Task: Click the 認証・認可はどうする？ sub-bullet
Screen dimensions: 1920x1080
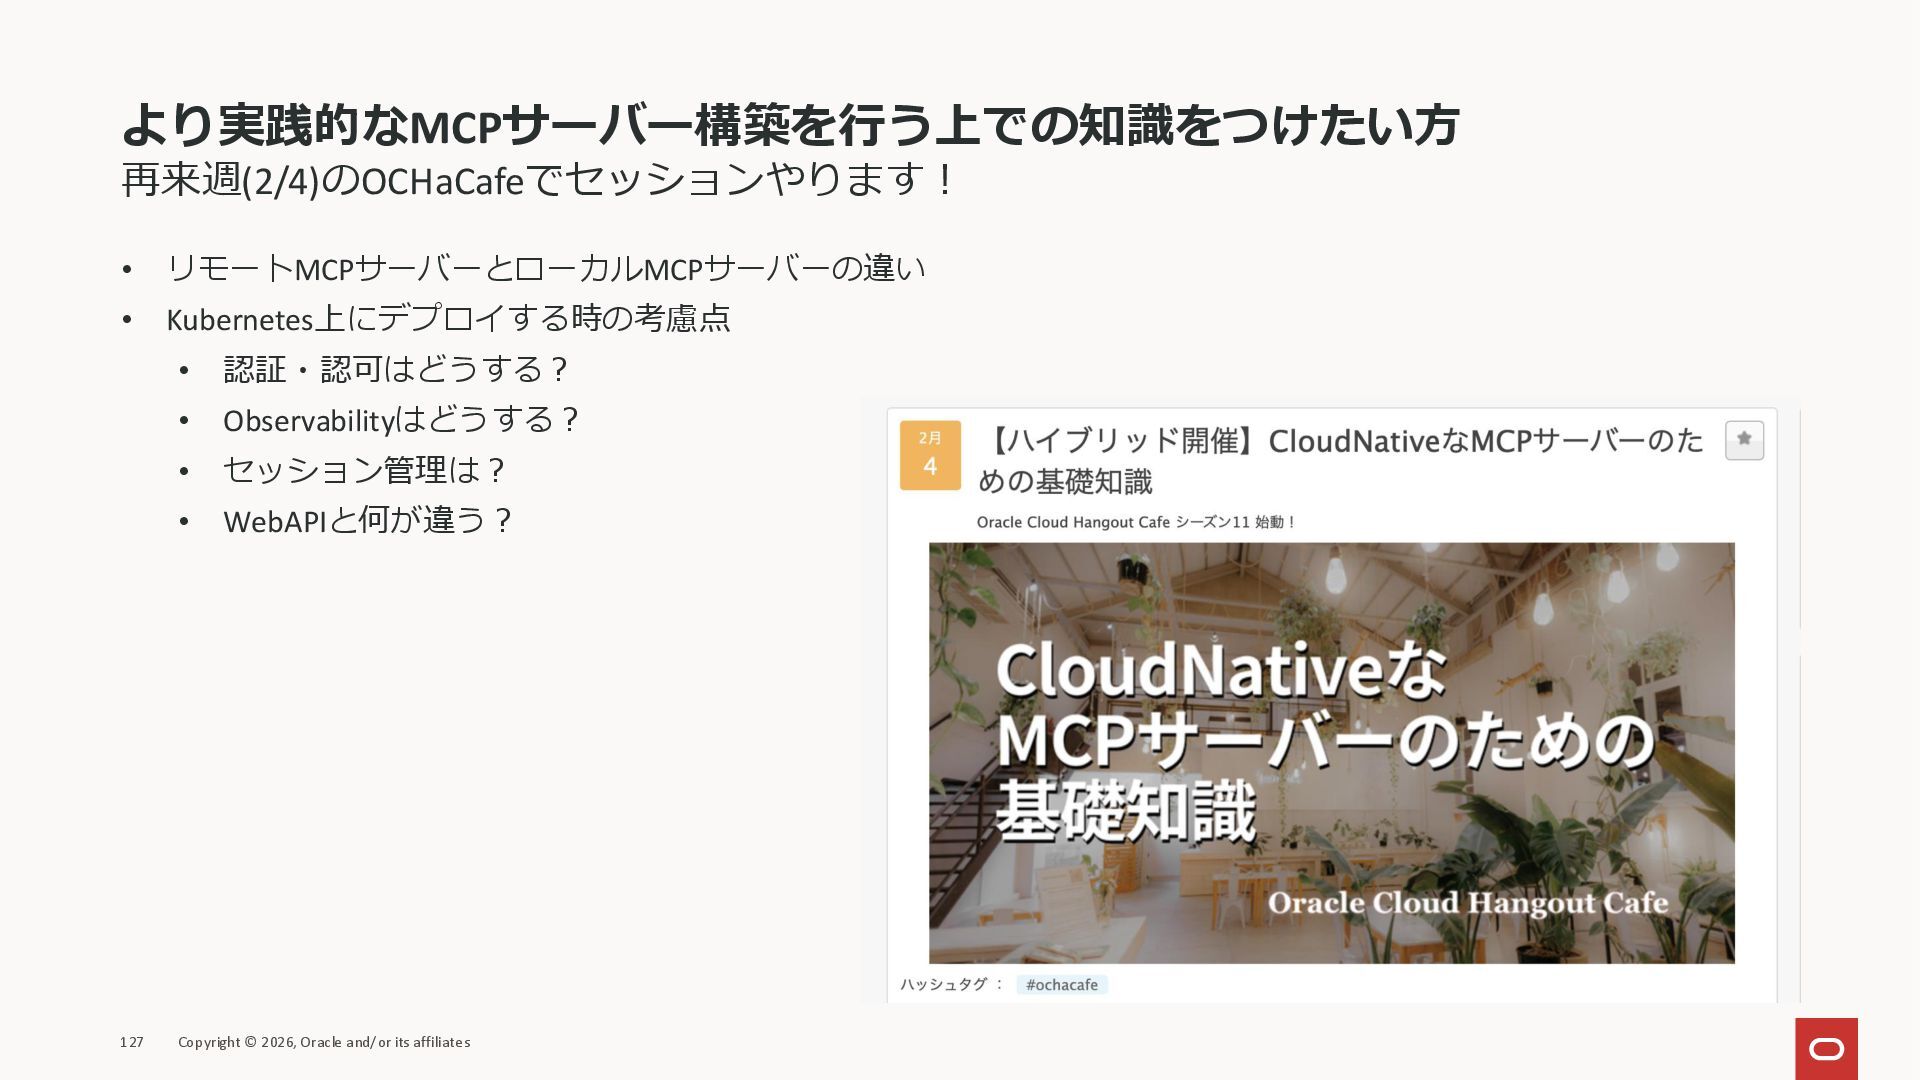Action: click(x=396, y=369)
